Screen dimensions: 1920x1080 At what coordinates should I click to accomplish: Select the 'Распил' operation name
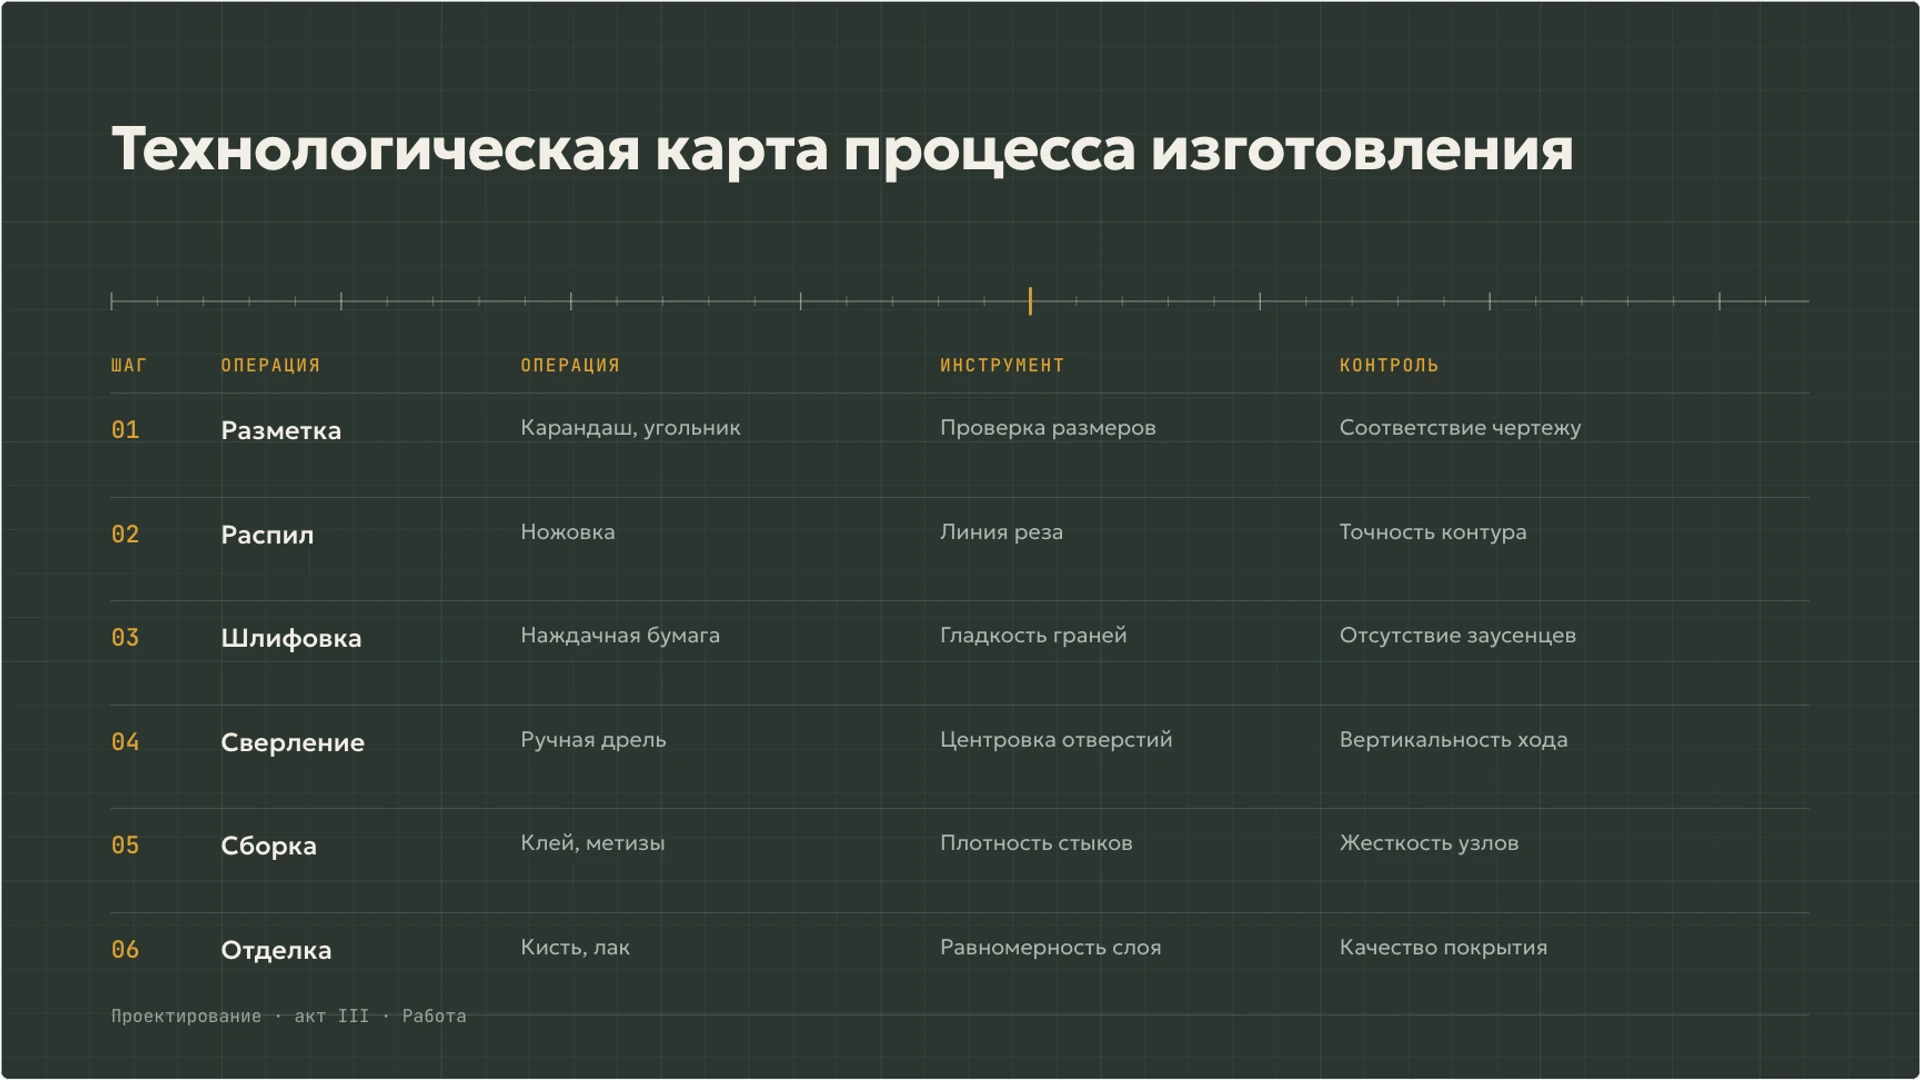pyautogui.click(x=267, y=535)
